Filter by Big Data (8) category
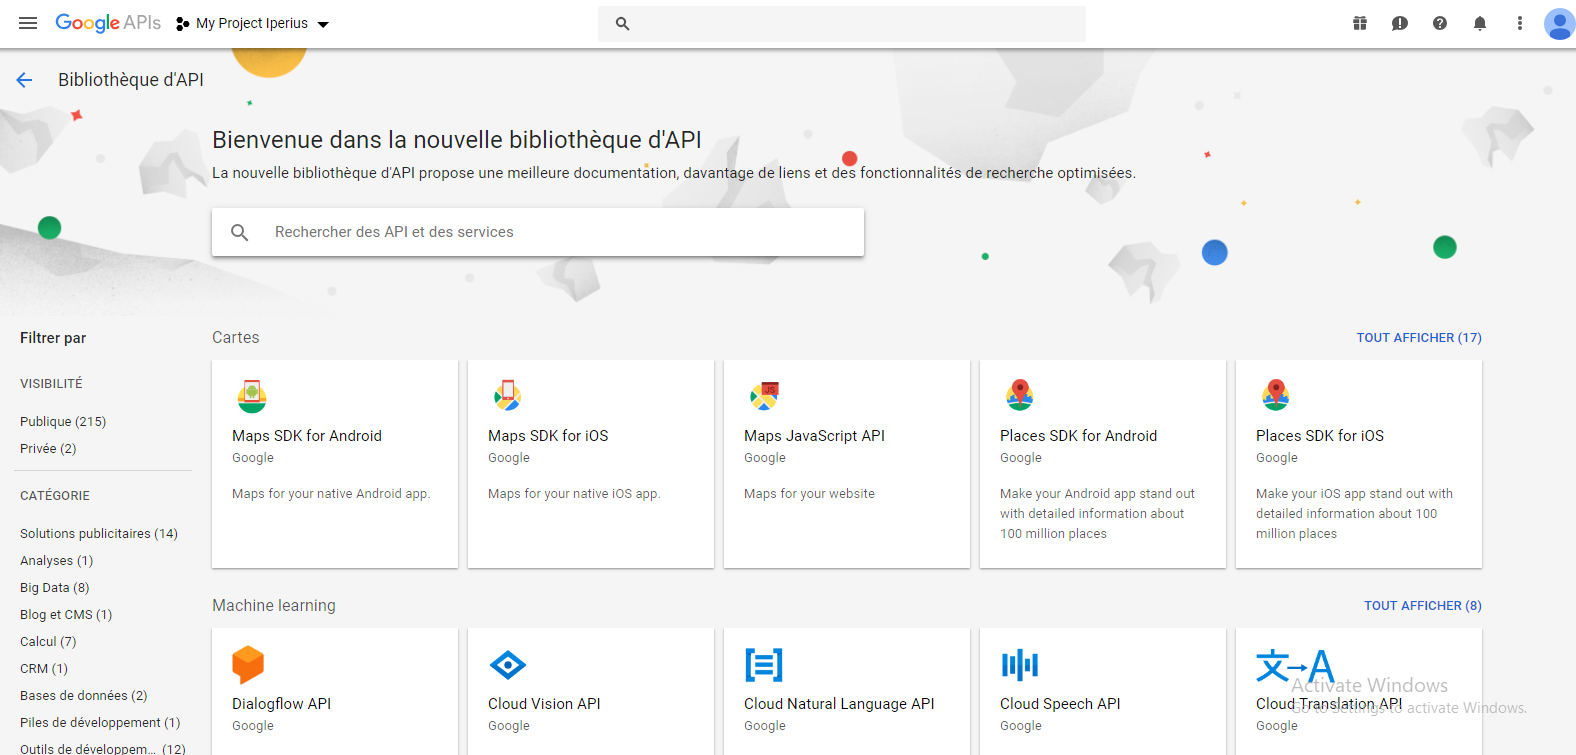 point(55,588)
